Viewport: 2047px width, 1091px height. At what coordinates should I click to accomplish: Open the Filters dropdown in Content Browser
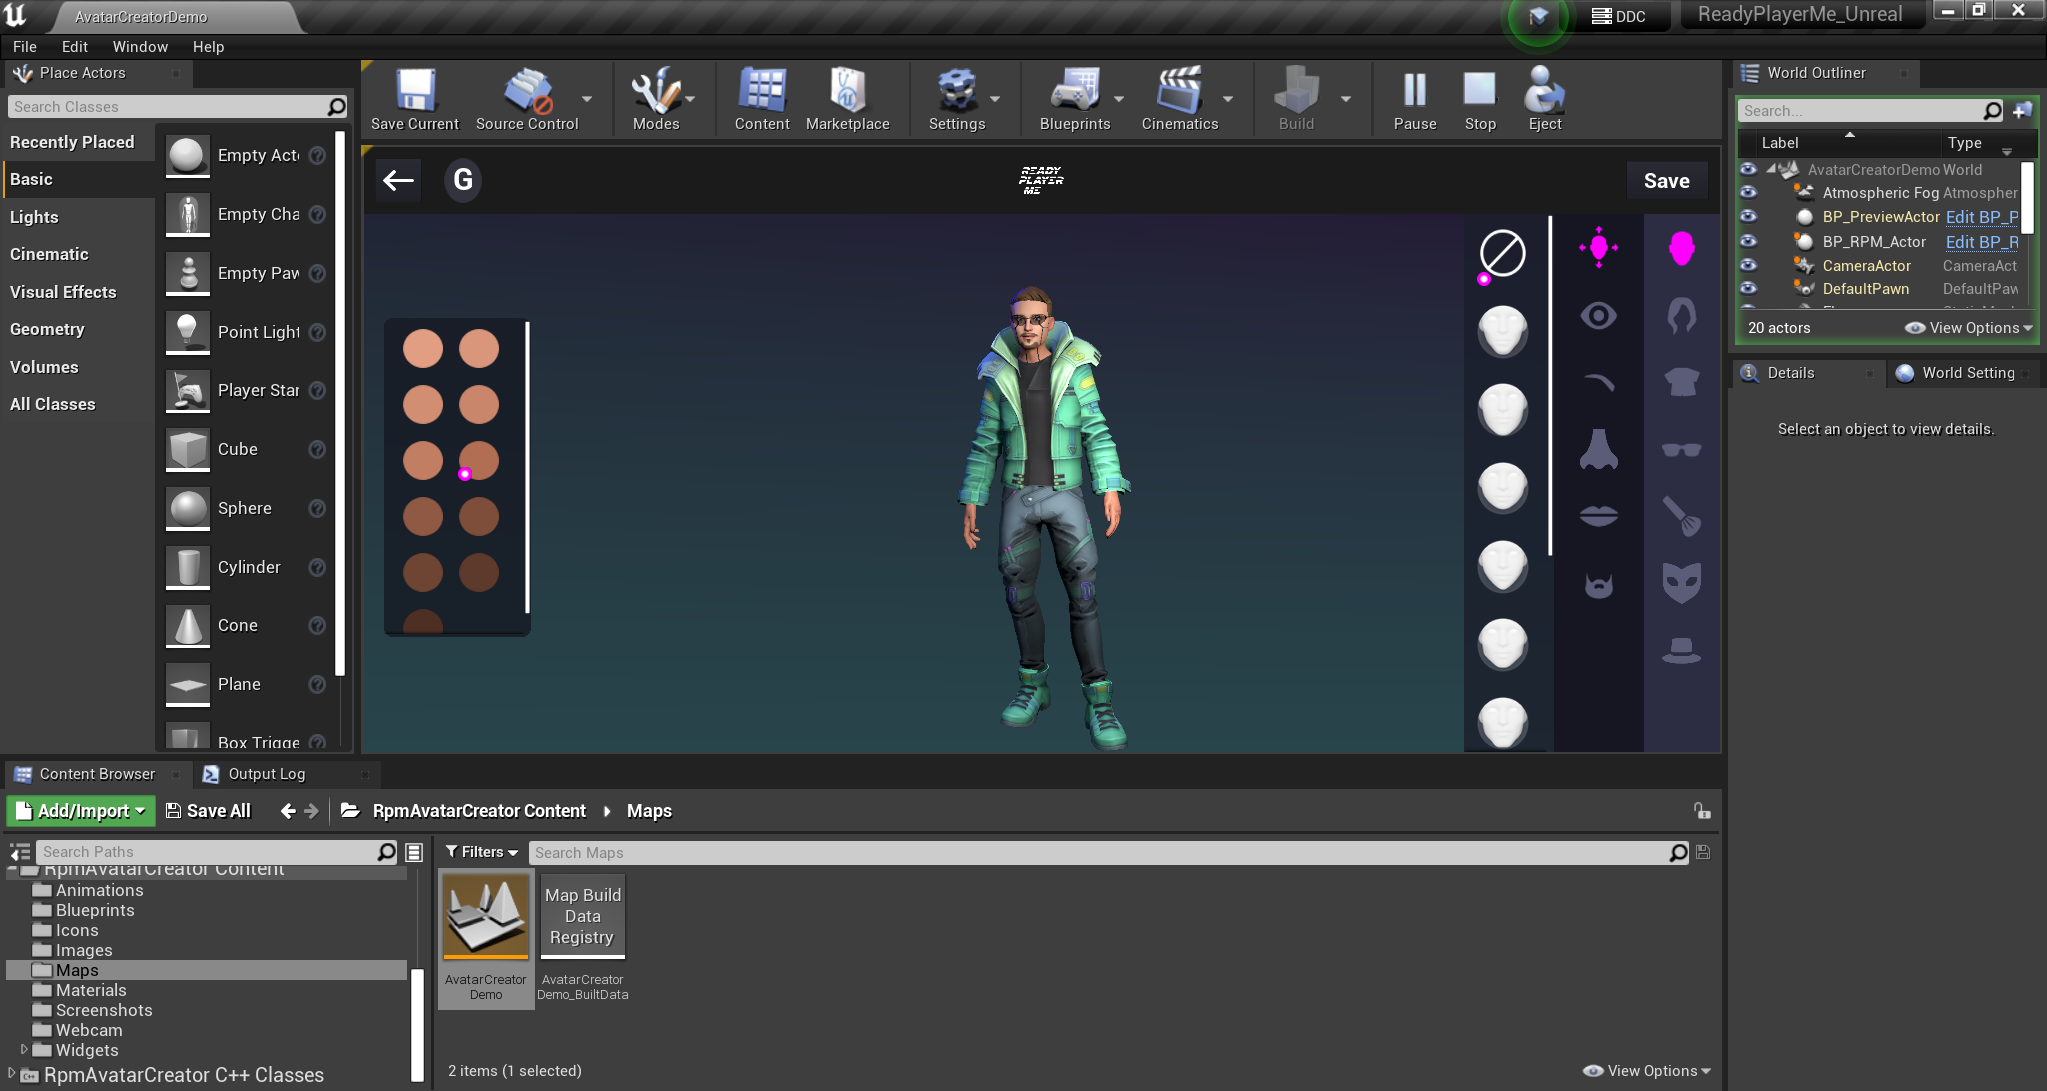[481, 852]
